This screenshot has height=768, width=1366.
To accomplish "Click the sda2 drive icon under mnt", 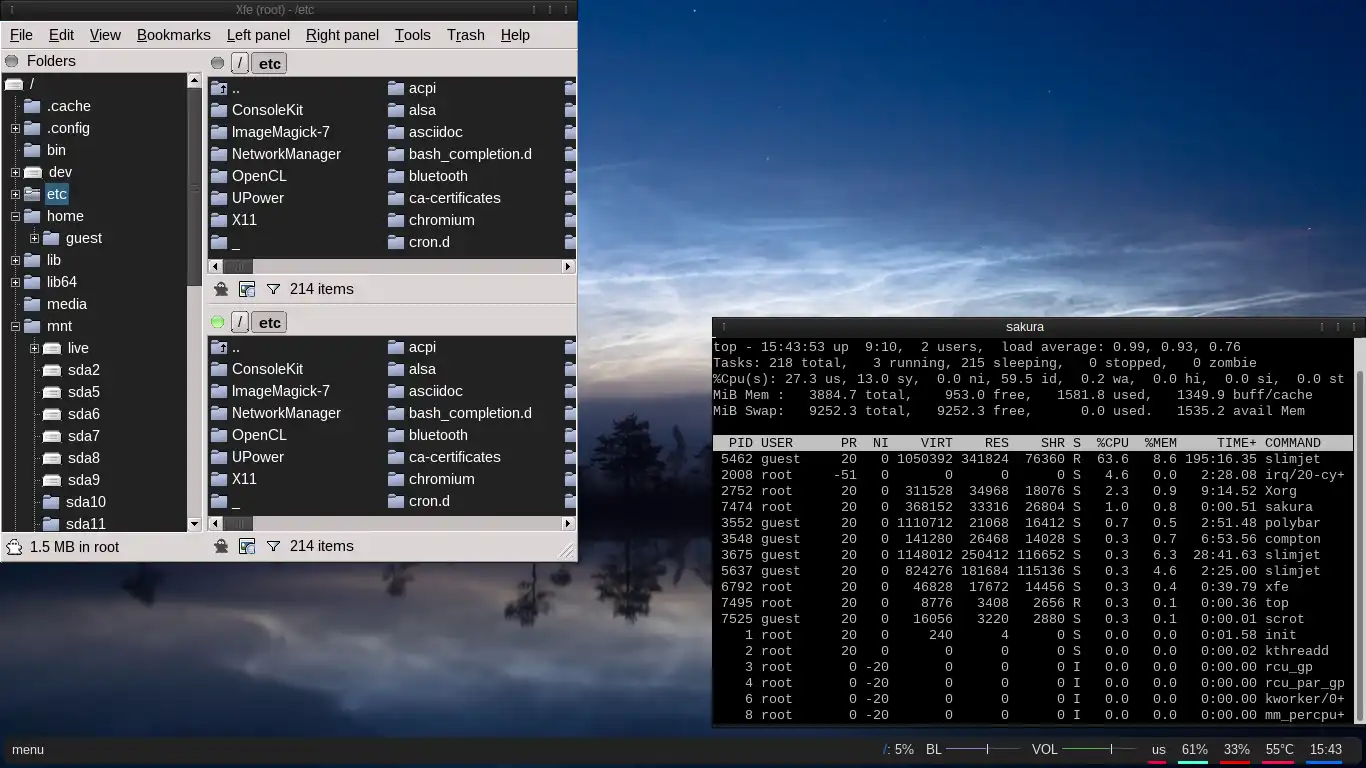I will (x=52, y=370).
